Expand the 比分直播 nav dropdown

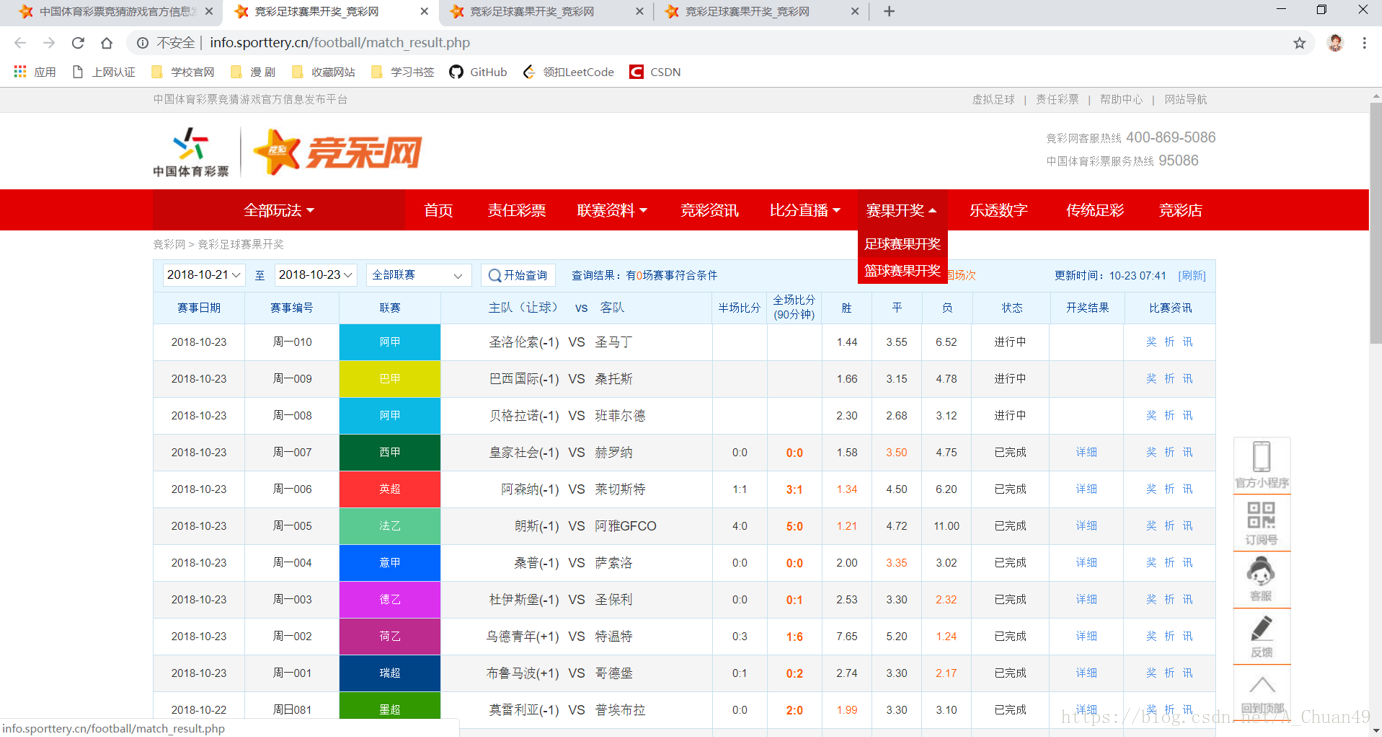tap(805, 210)
